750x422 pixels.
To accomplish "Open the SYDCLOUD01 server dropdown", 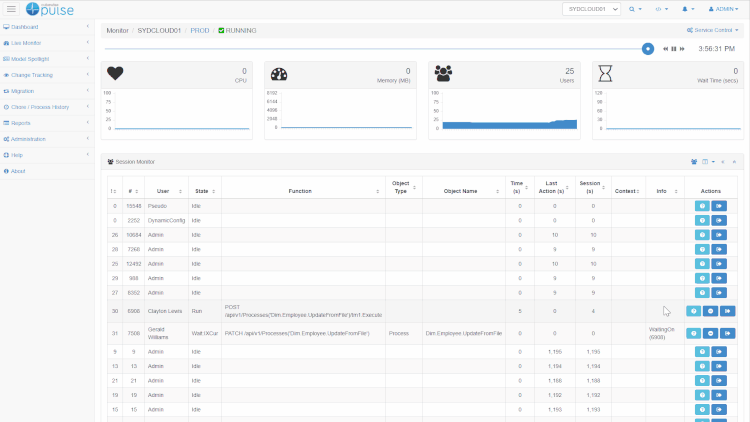I will tap(591, 9).
